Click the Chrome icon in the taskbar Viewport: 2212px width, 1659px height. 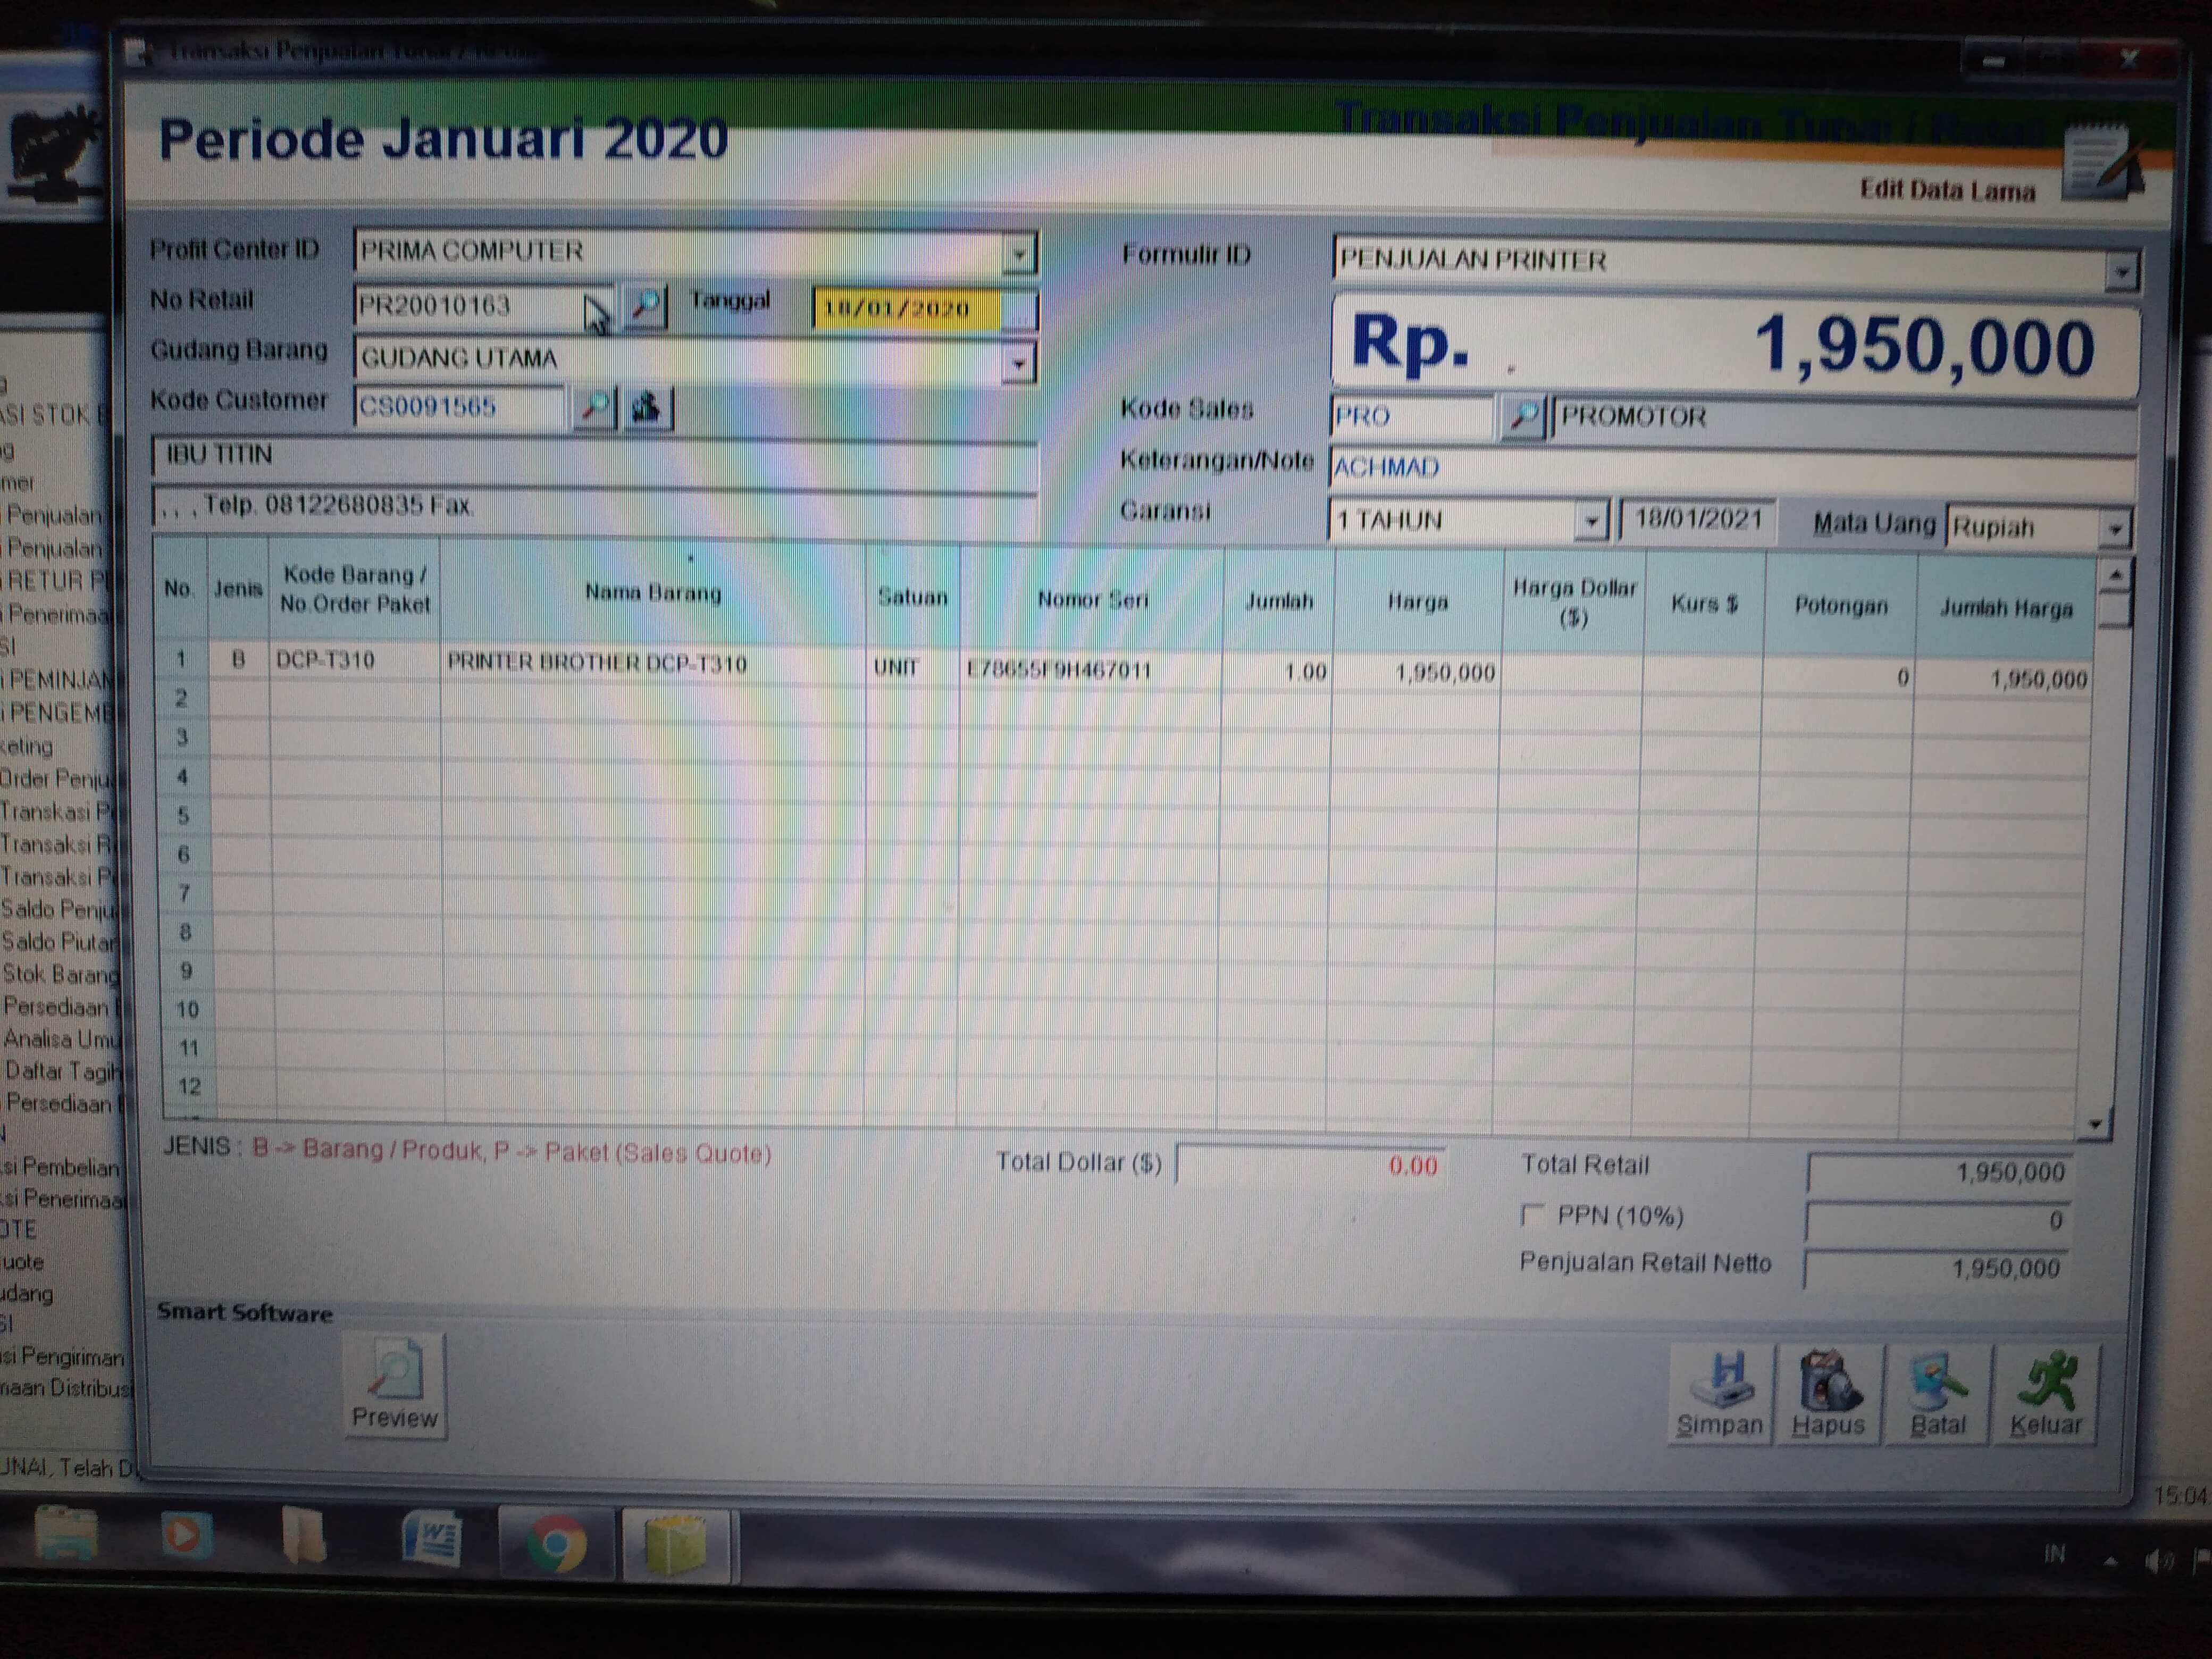pos(556,1543)
